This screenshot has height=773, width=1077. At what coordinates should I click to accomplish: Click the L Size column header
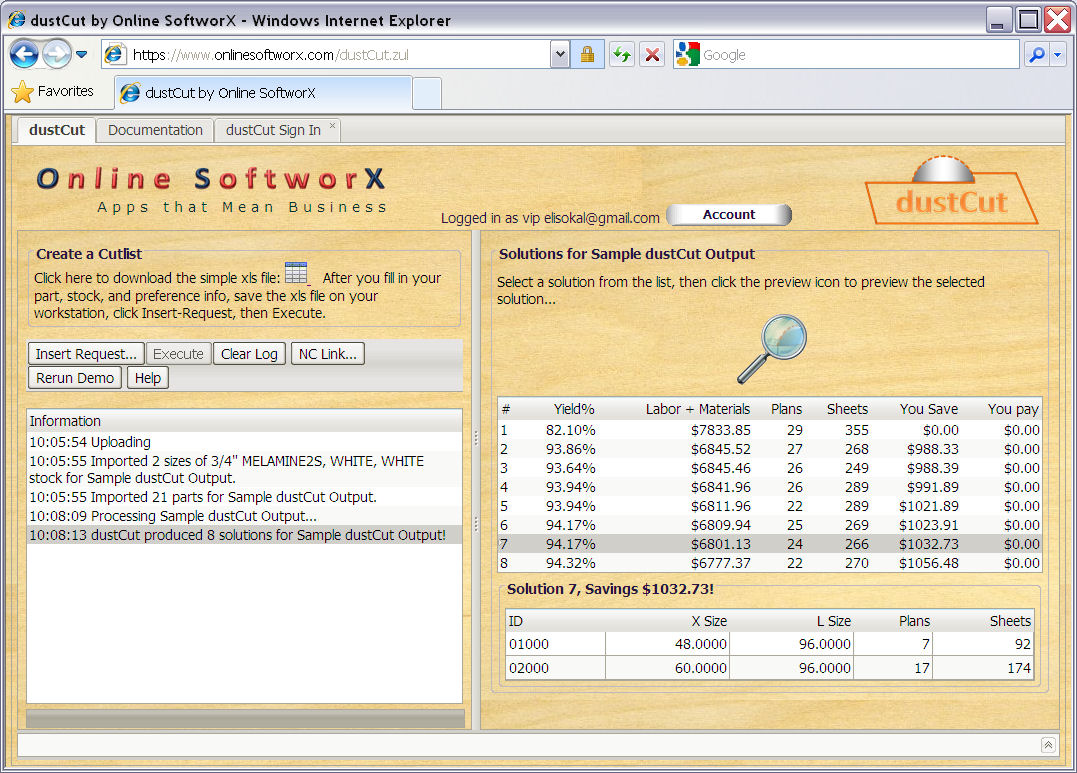tap(833, 621)
